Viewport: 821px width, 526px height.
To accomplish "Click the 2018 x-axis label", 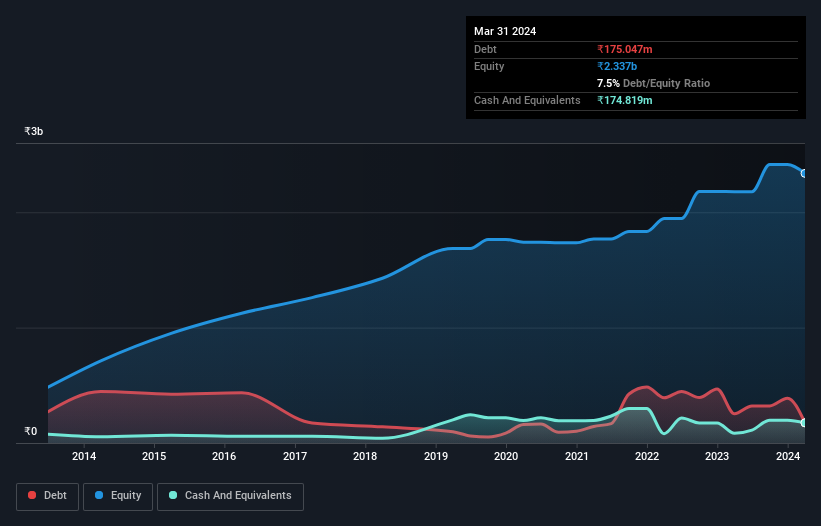I will pos(365,456).
